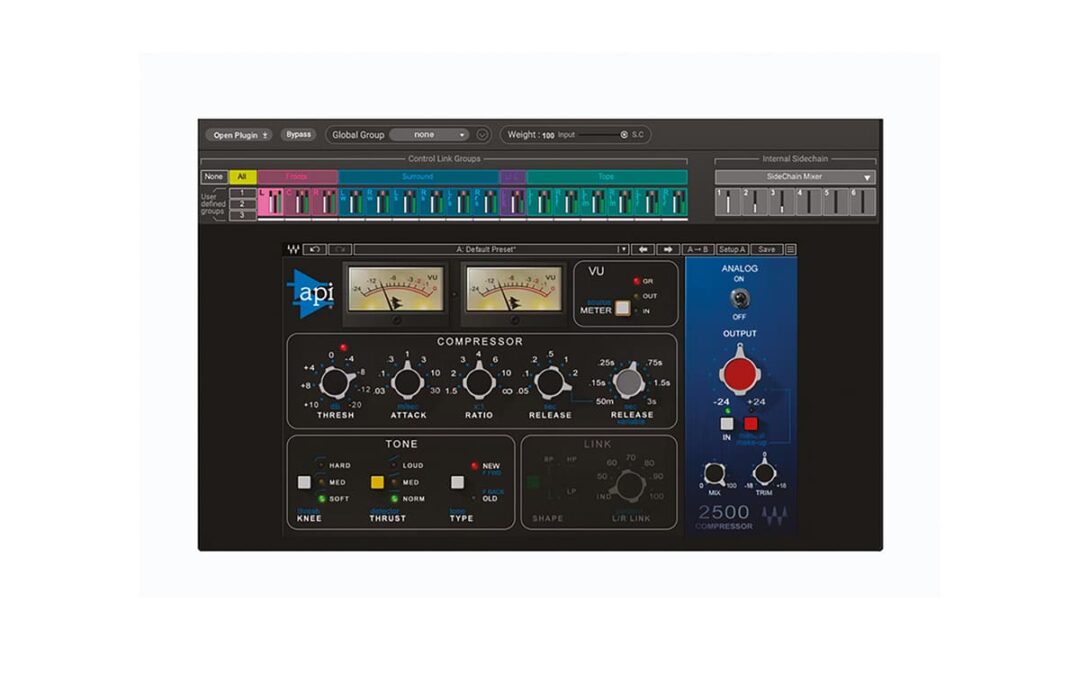1080x675 pixels.
Task: Toggle the TYPE selector button
Action: click(457, 482)
